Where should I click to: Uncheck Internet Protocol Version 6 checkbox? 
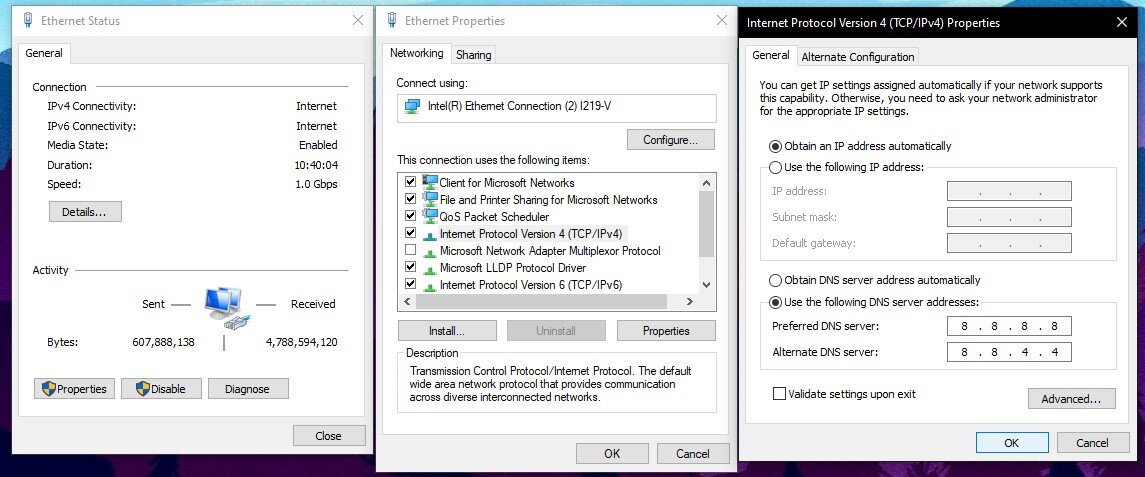[x=410, y=284]
